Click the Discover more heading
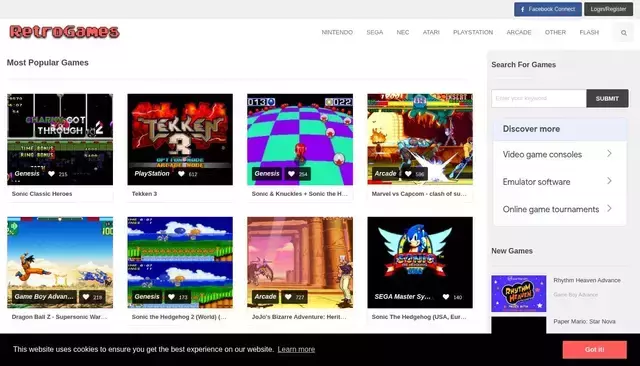 click(531, 129)
